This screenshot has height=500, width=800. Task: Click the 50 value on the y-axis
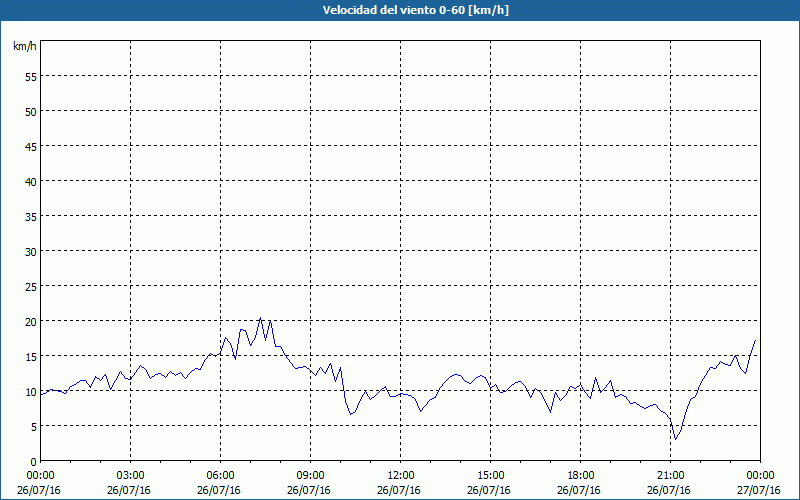tap(31, 112)
